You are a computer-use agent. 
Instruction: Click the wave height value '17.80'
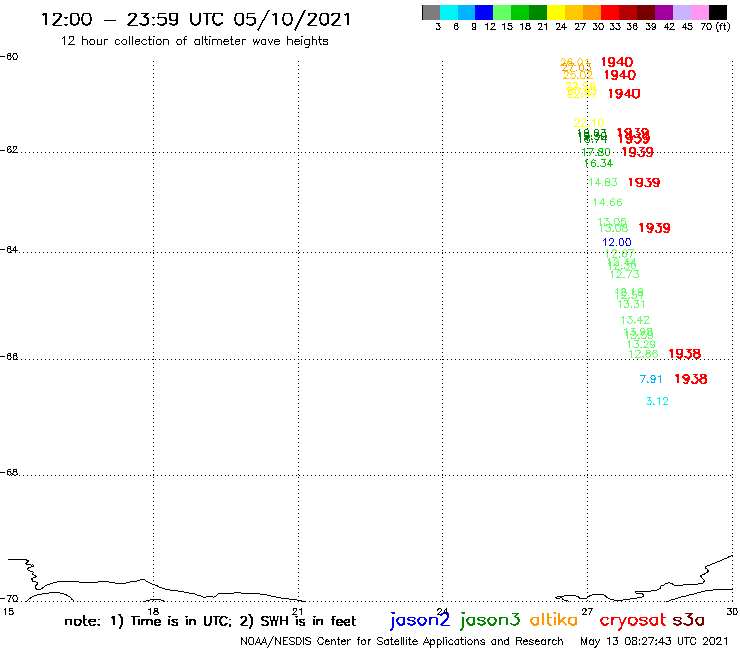[596, 152]
